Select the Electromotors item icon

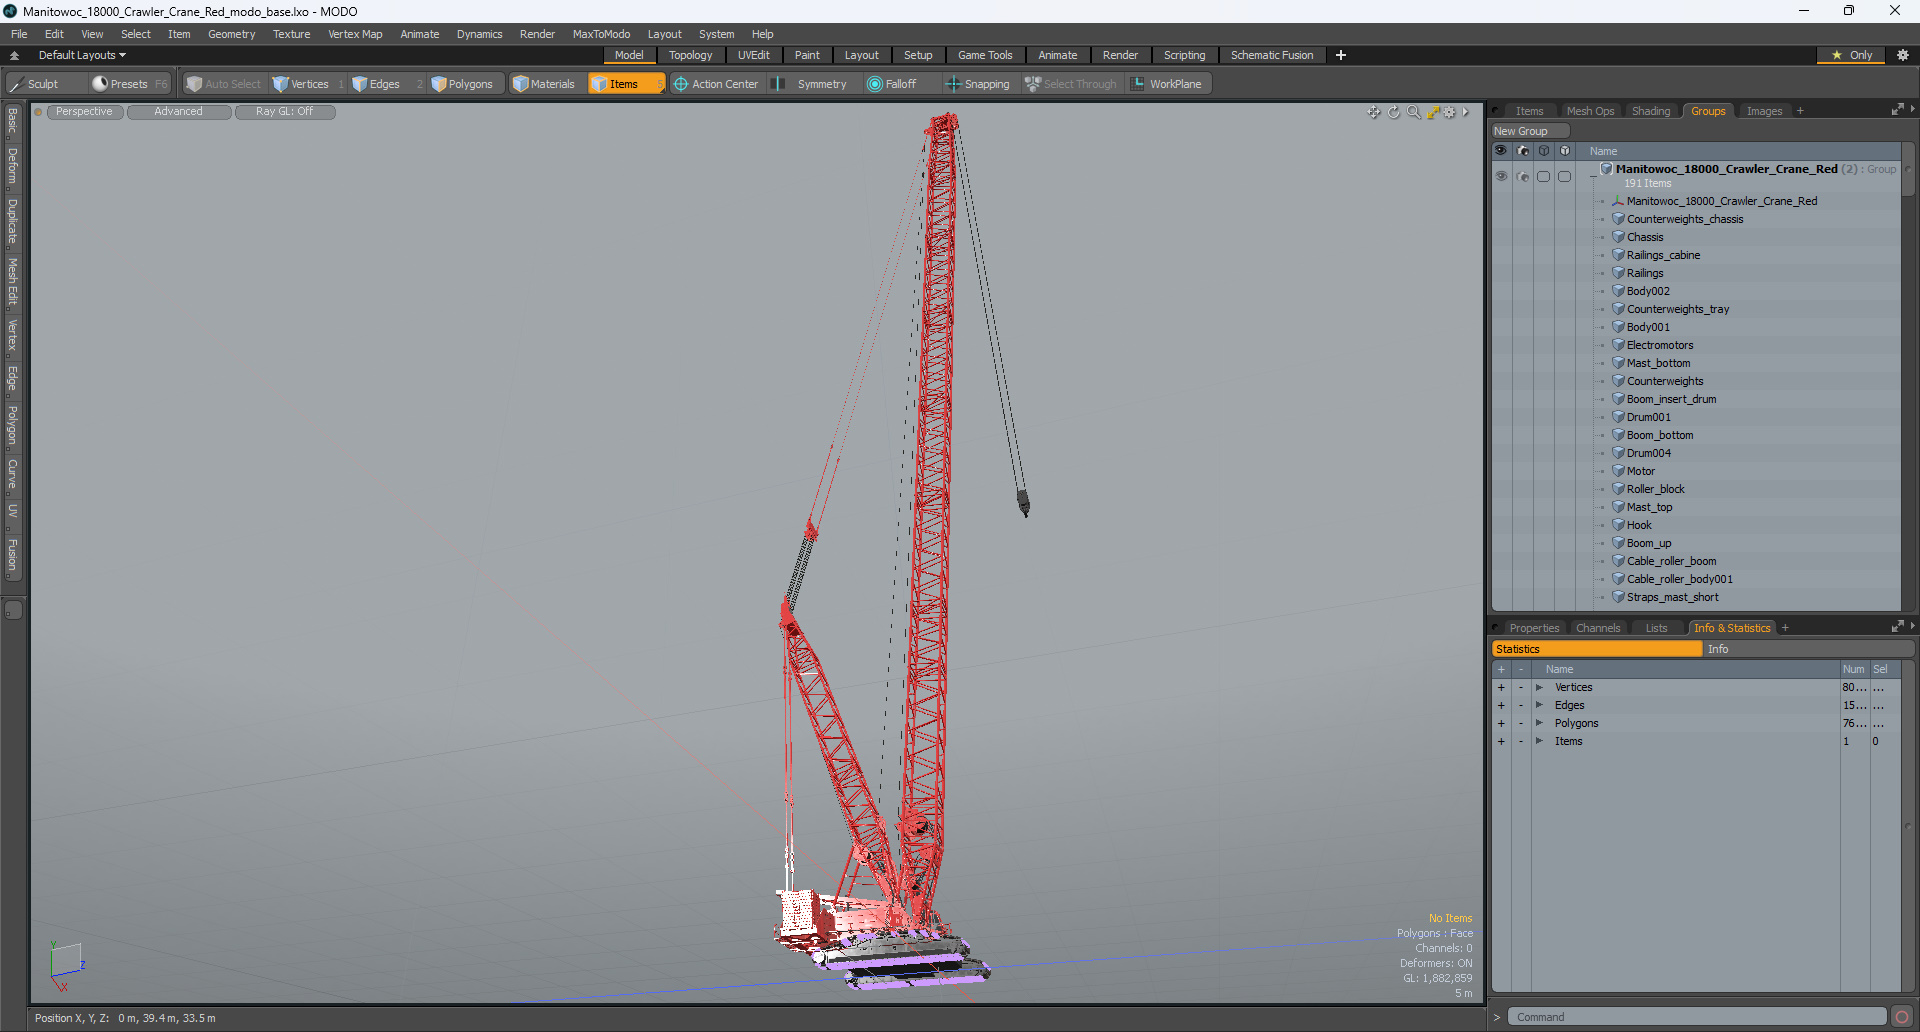point(1618,345)
